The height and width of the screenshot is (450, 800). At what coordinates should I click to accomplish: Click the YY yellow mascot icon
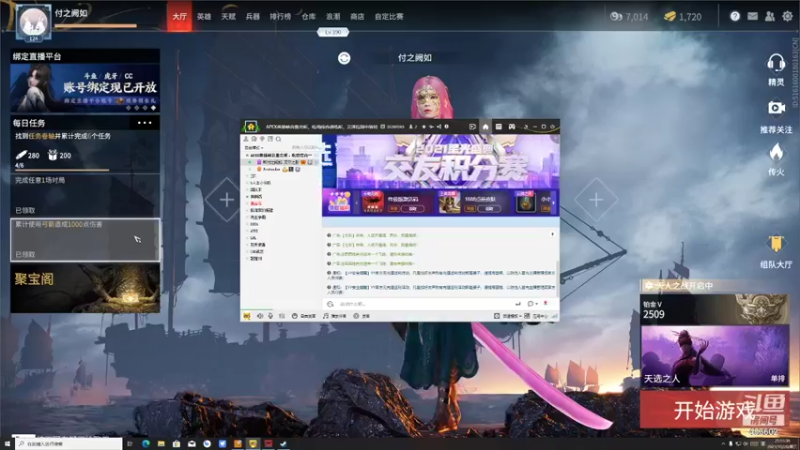247,316
